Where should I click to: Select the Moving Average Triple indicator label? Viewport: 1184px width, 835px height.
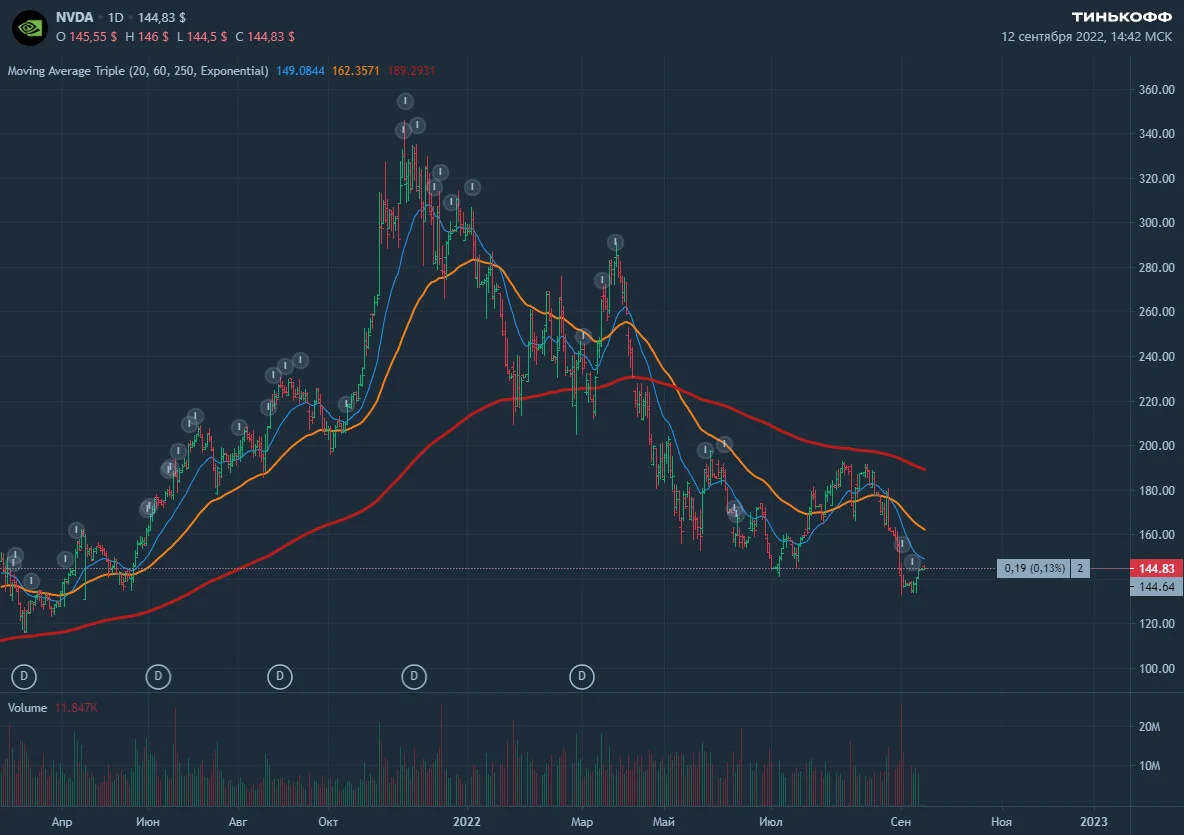point(138,71)
